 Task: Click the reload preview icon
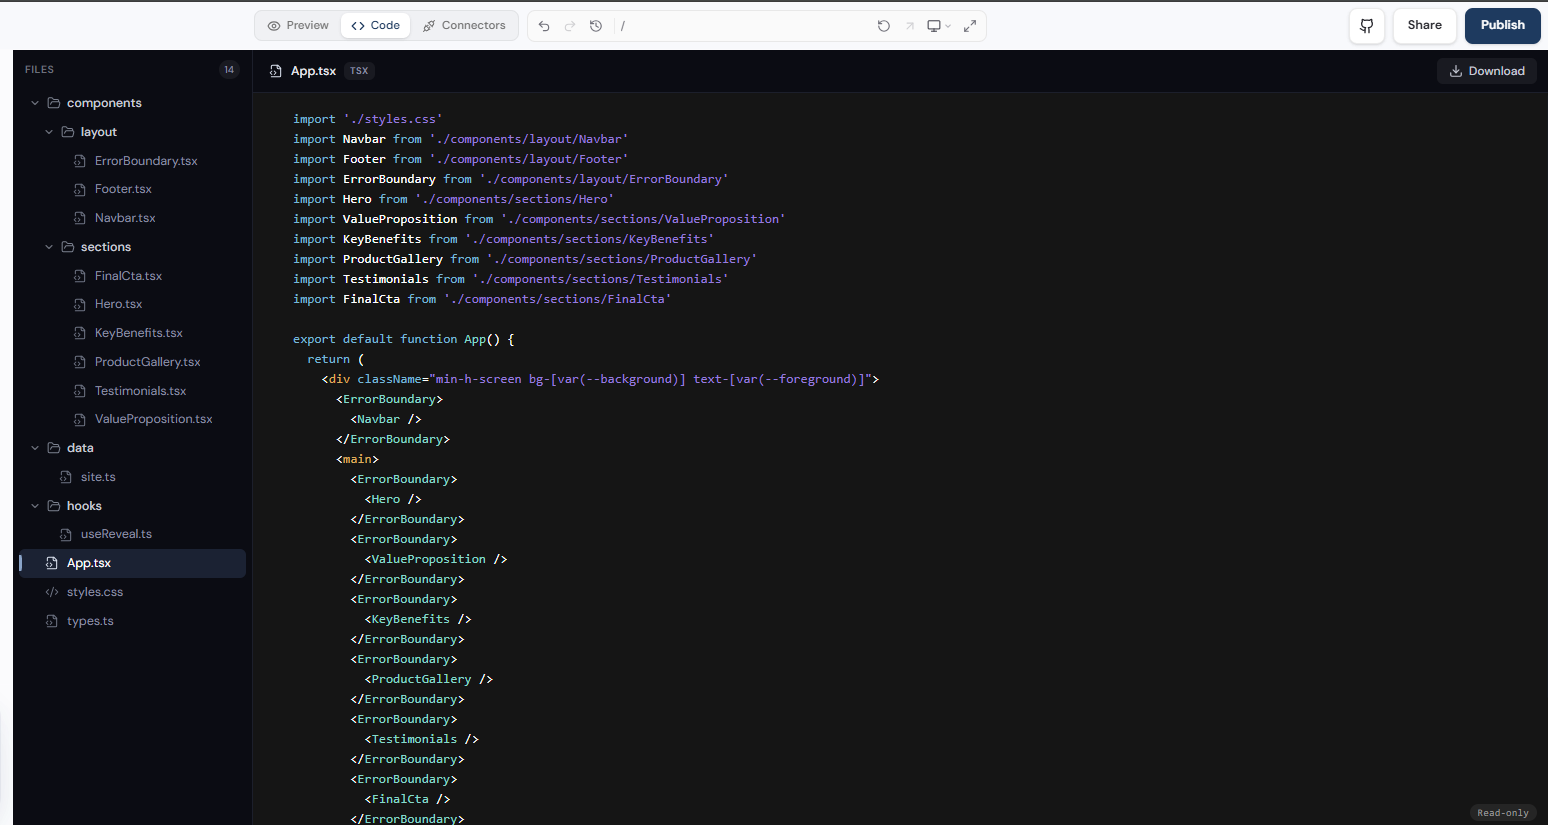[x=884, y=26]
